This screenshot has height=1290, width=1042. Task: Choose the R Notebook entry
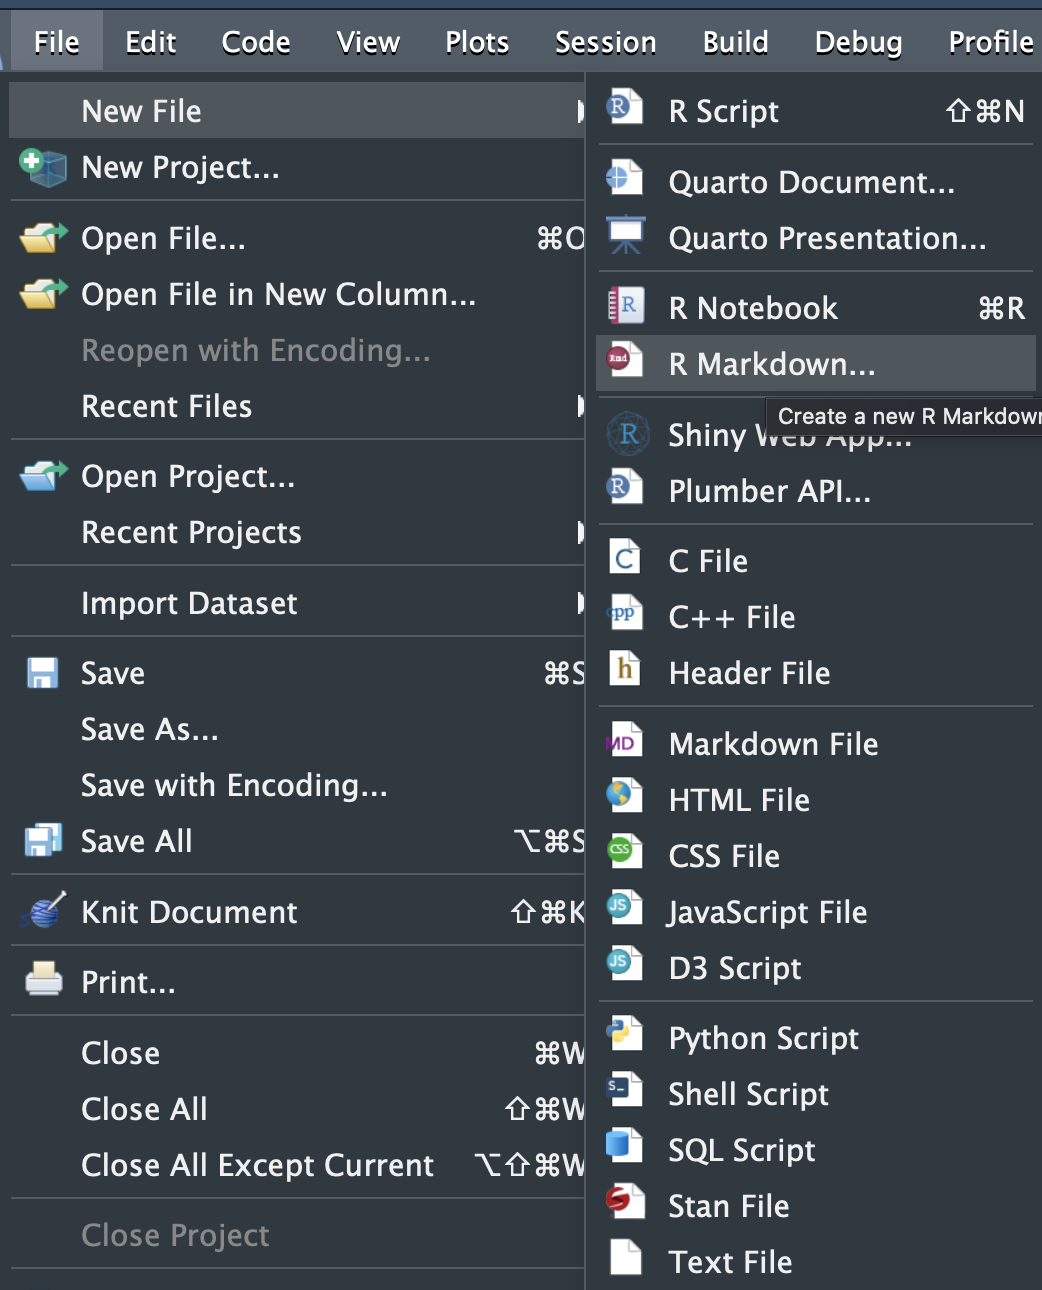tap(815, 308)
